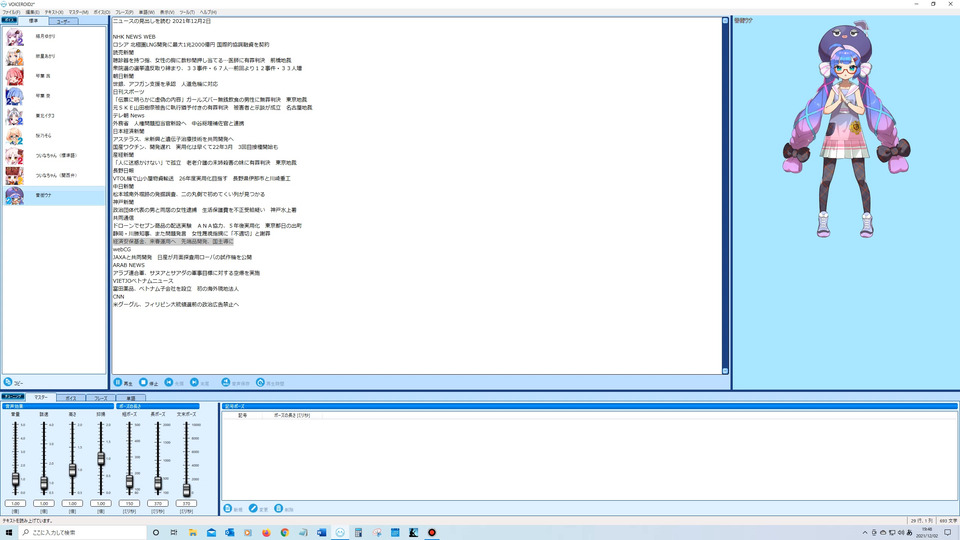Click the 話速 (speed) slider handle
Viewport: 960px width, 540px height.
[x=44, y=484]
